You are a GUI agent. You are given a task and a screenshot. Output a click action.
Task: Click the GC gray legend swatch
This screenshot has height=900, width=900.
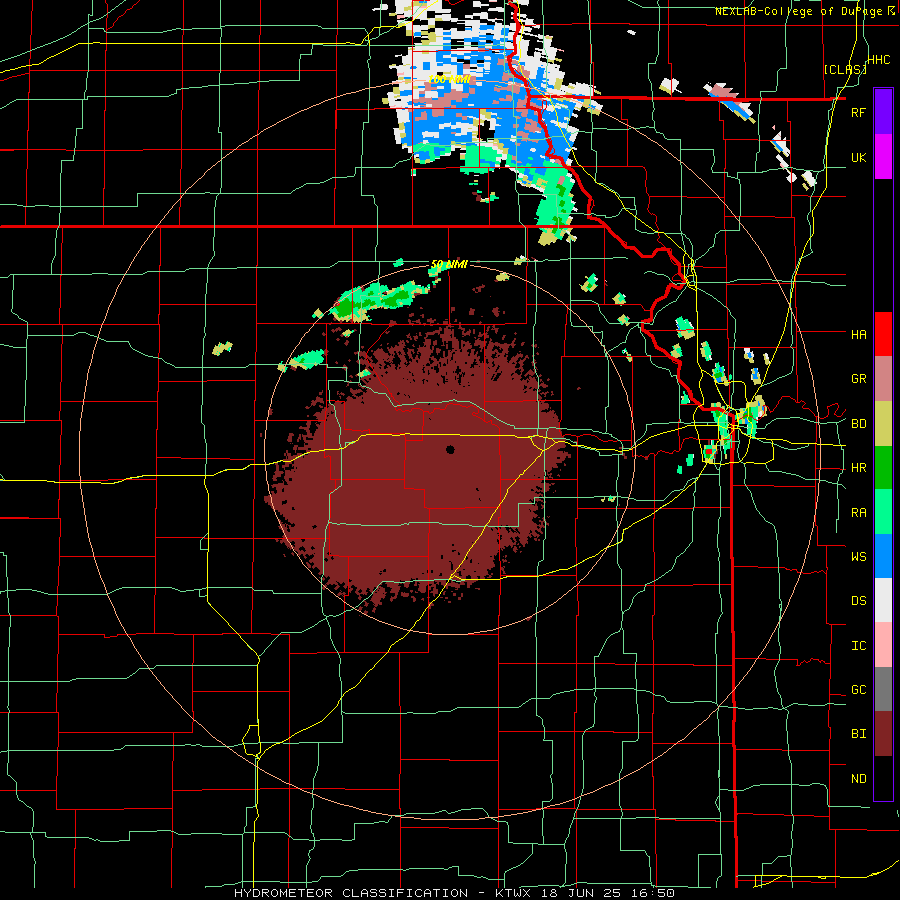(x=883, y=689)
